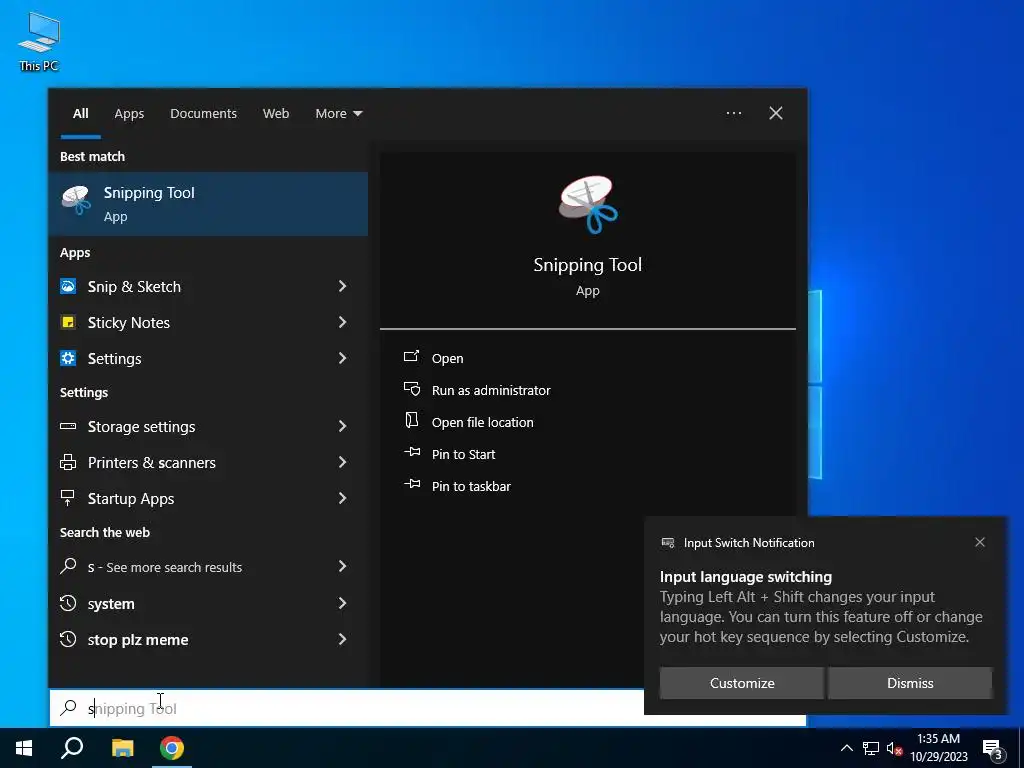
Task: Expand Startup Apps details arrow
Action: (x=342, y=498)
